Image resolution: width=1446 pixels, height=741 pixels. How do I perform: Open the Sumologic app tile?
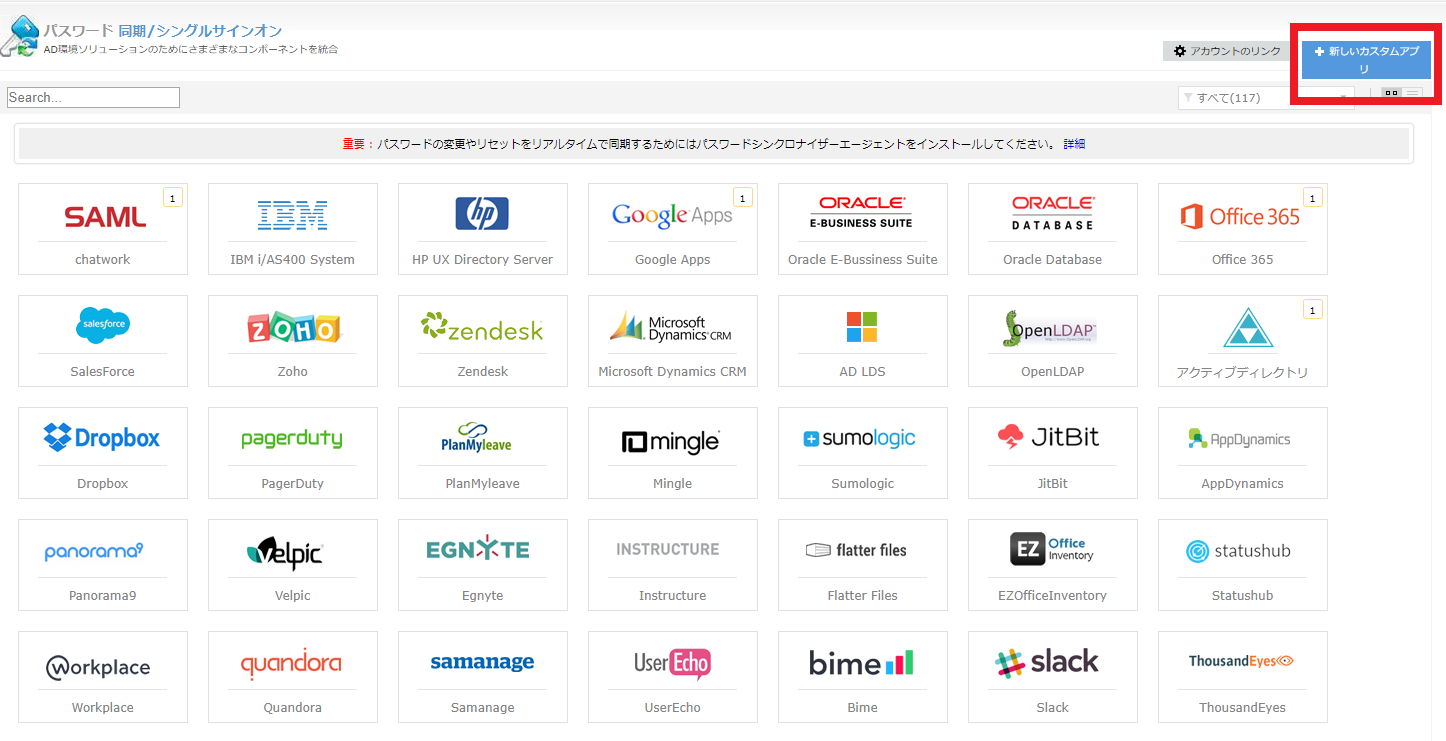click(x=863, y=453)
